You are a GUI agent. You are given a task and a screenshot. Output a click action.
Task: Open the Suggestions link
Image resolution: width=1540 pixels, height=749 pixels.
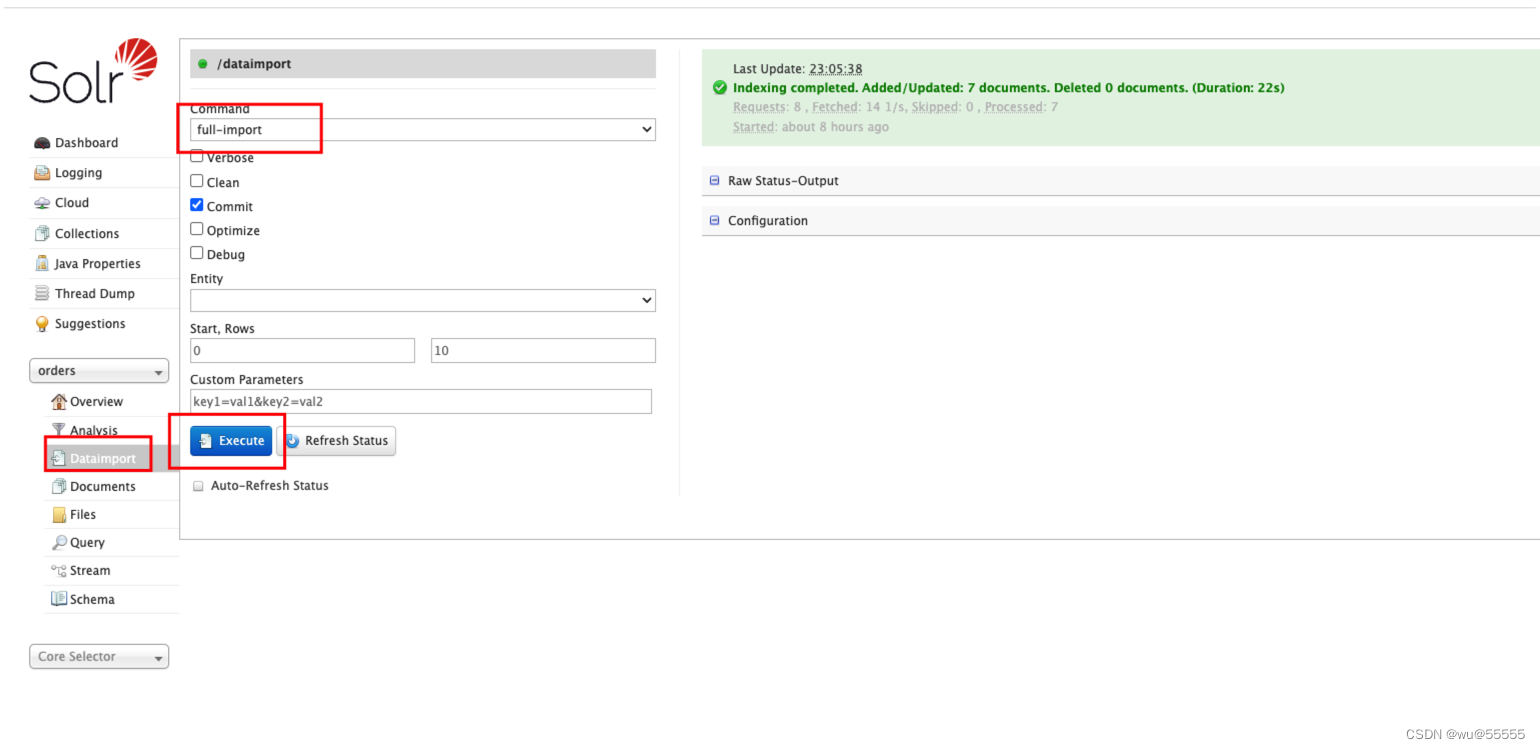(x=90, y=324)
